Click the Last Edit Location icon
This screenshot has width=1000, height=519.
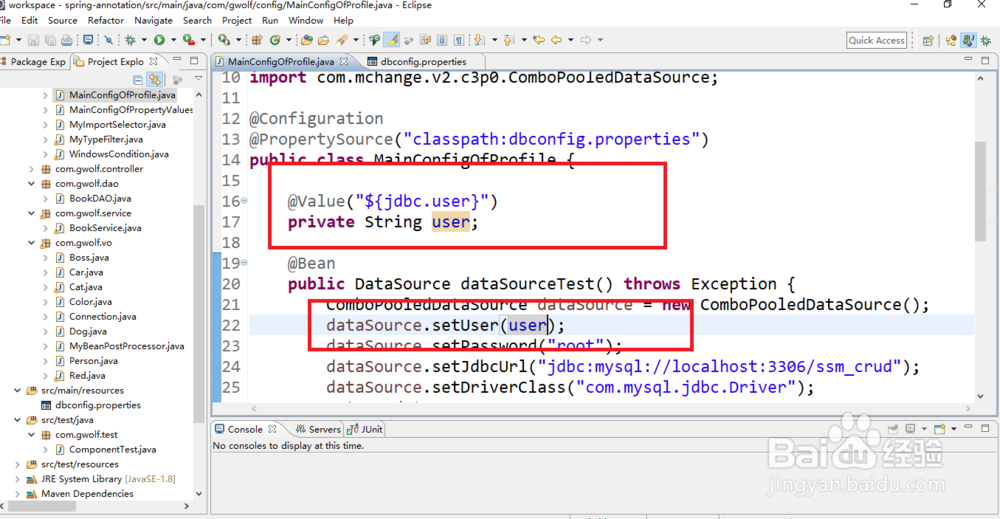539,40
